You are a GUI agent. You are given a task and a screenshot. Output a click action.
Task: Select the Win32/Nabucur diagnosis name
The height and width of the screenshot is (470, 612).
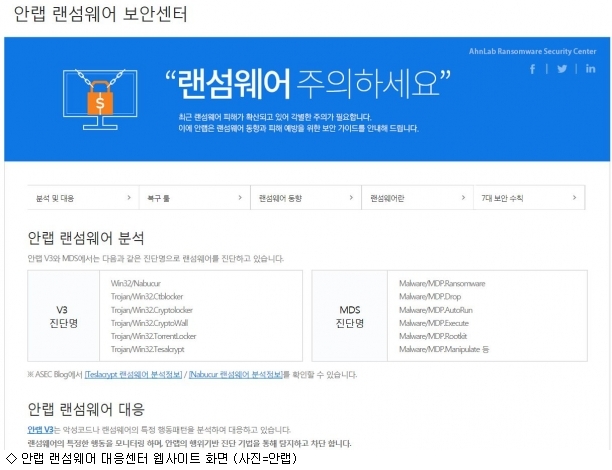[x=135, y=283]
